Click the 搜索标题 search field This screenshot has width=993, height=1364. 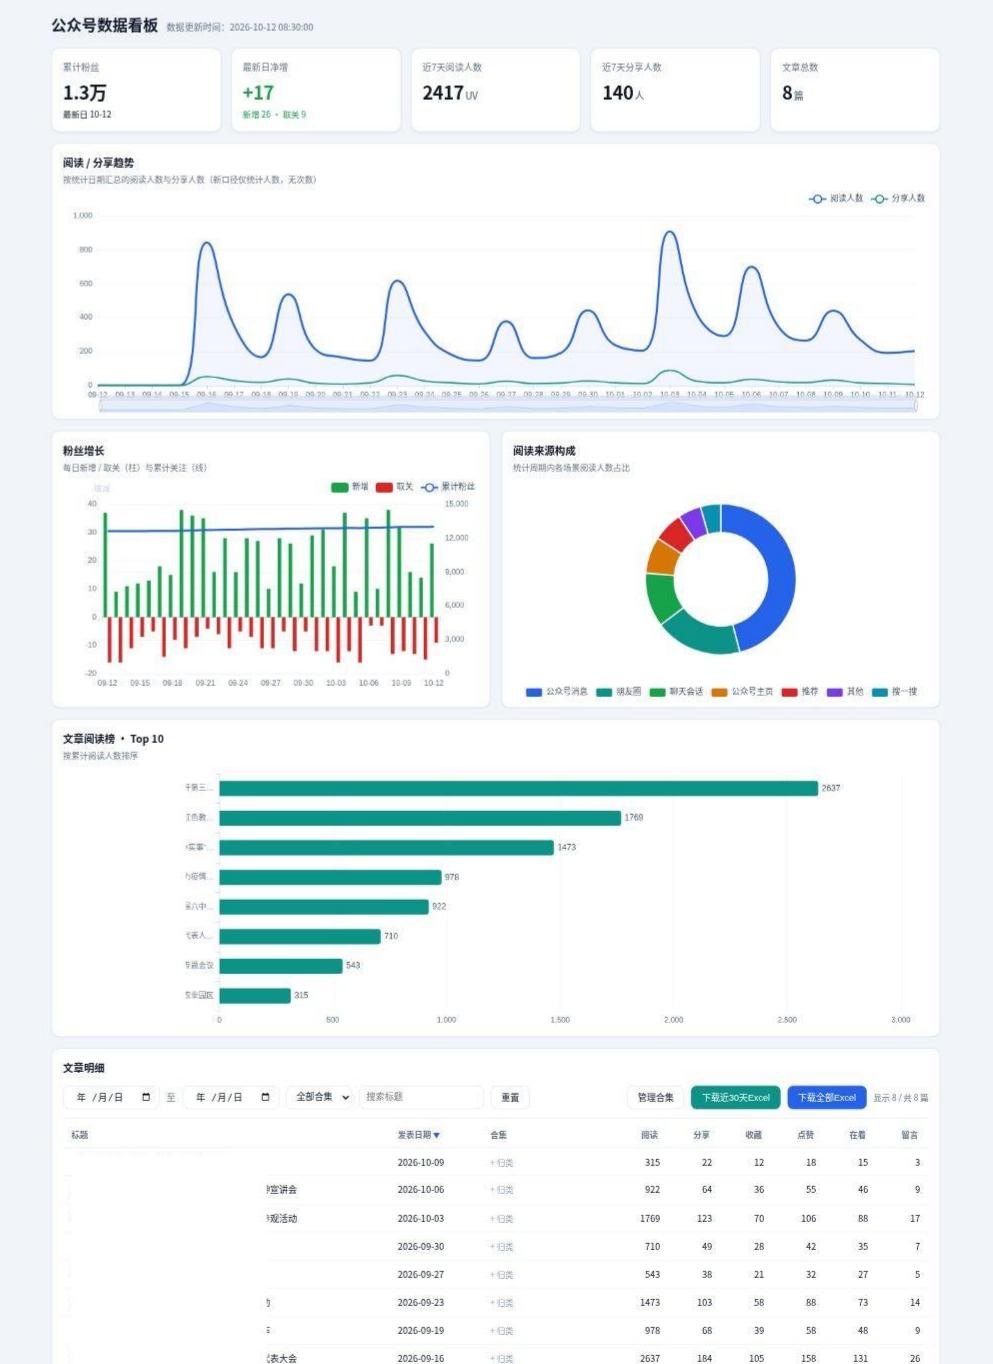(x=421, y=1097)
